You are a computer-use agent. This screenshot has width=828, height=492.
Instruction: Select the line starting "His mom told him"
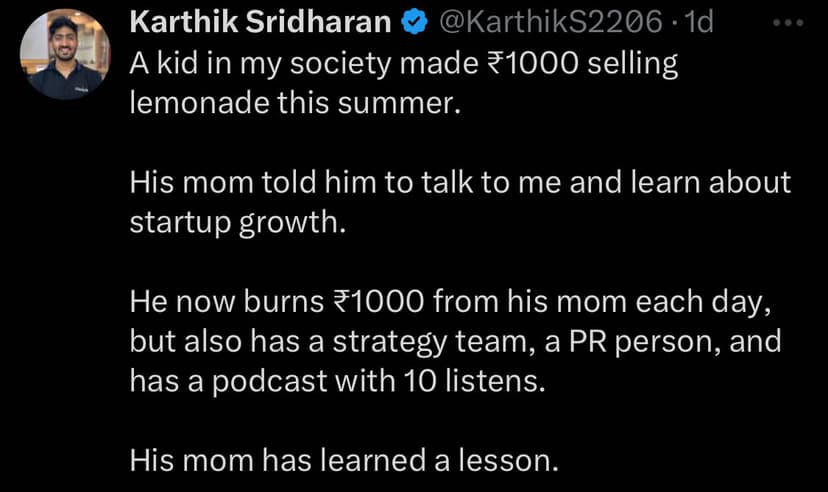coord(460,183)
